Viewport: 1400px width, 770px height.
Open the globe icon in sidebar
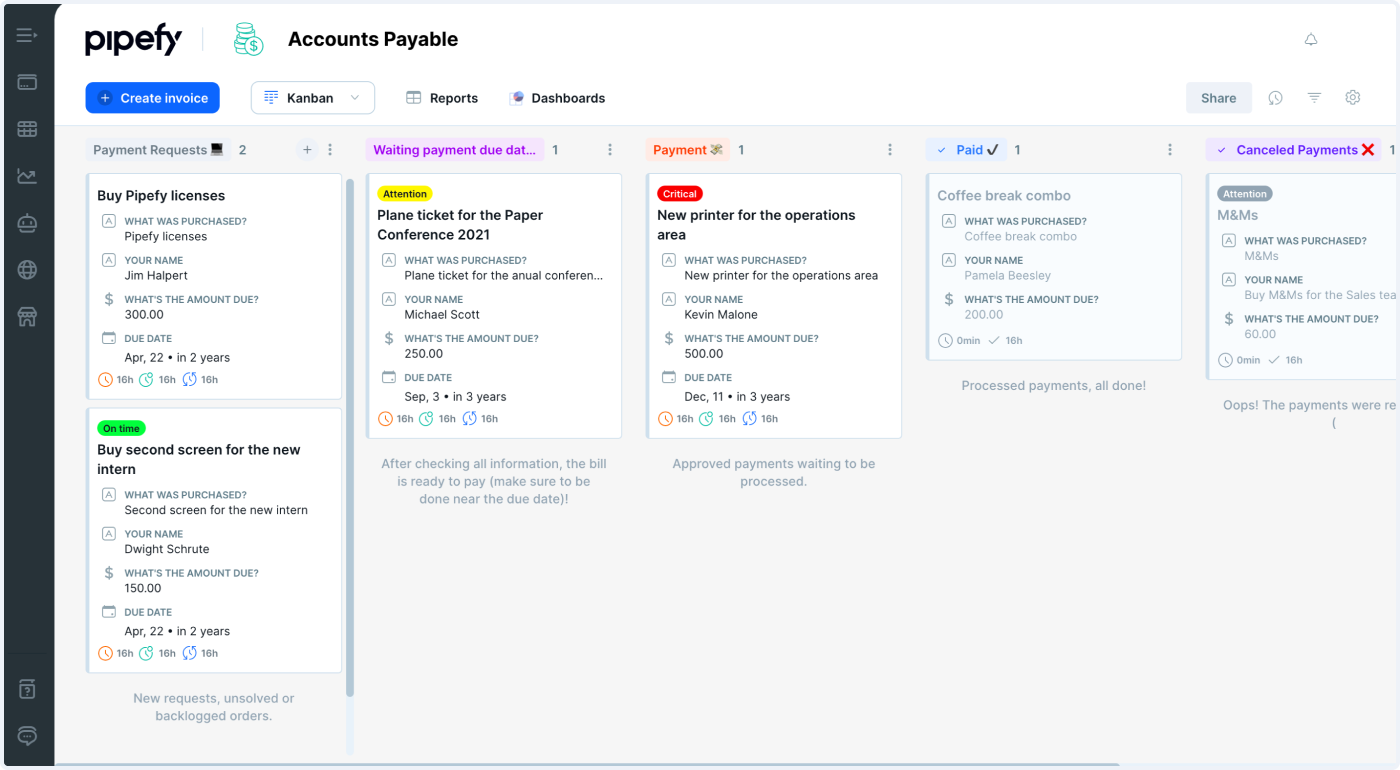[x=27, y=270]
